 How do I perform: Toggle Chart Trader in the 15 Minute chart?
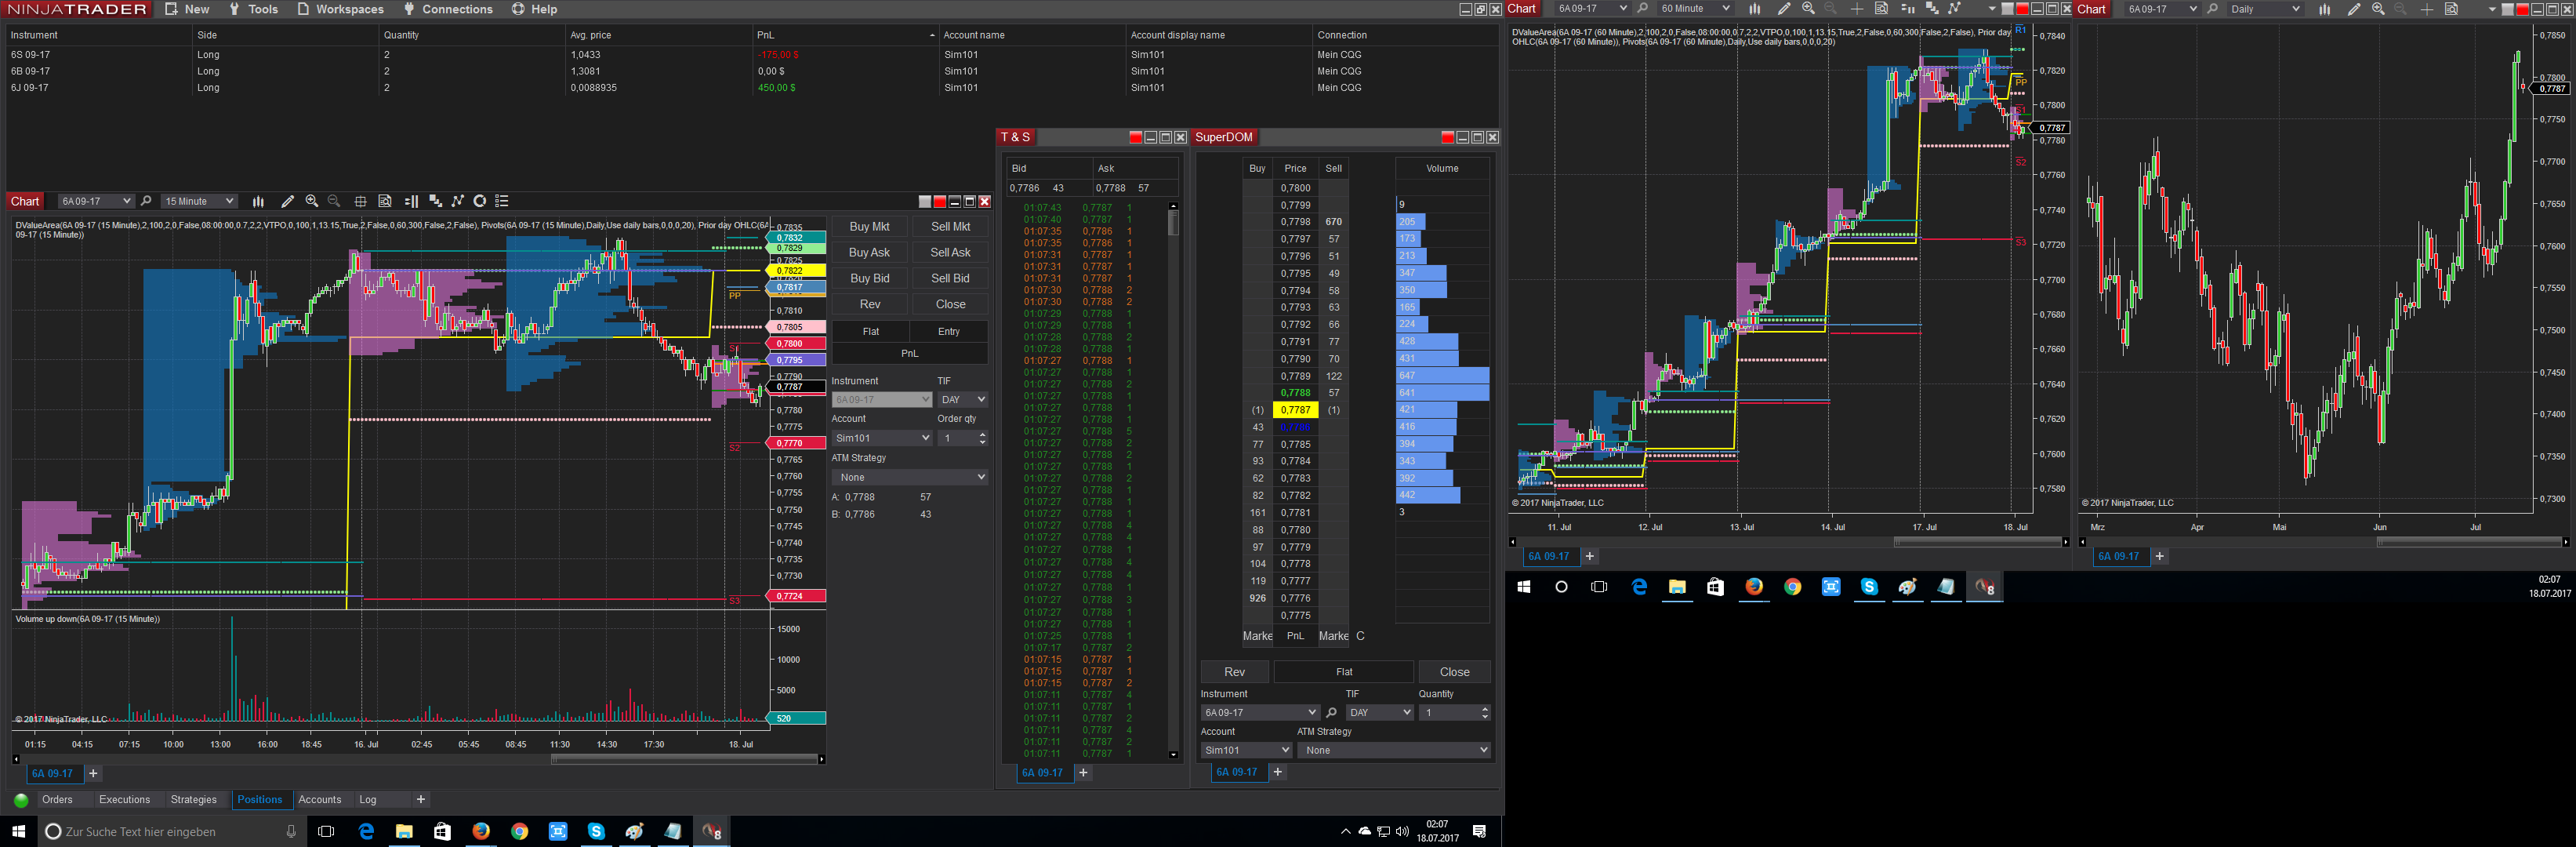(411, 201)
